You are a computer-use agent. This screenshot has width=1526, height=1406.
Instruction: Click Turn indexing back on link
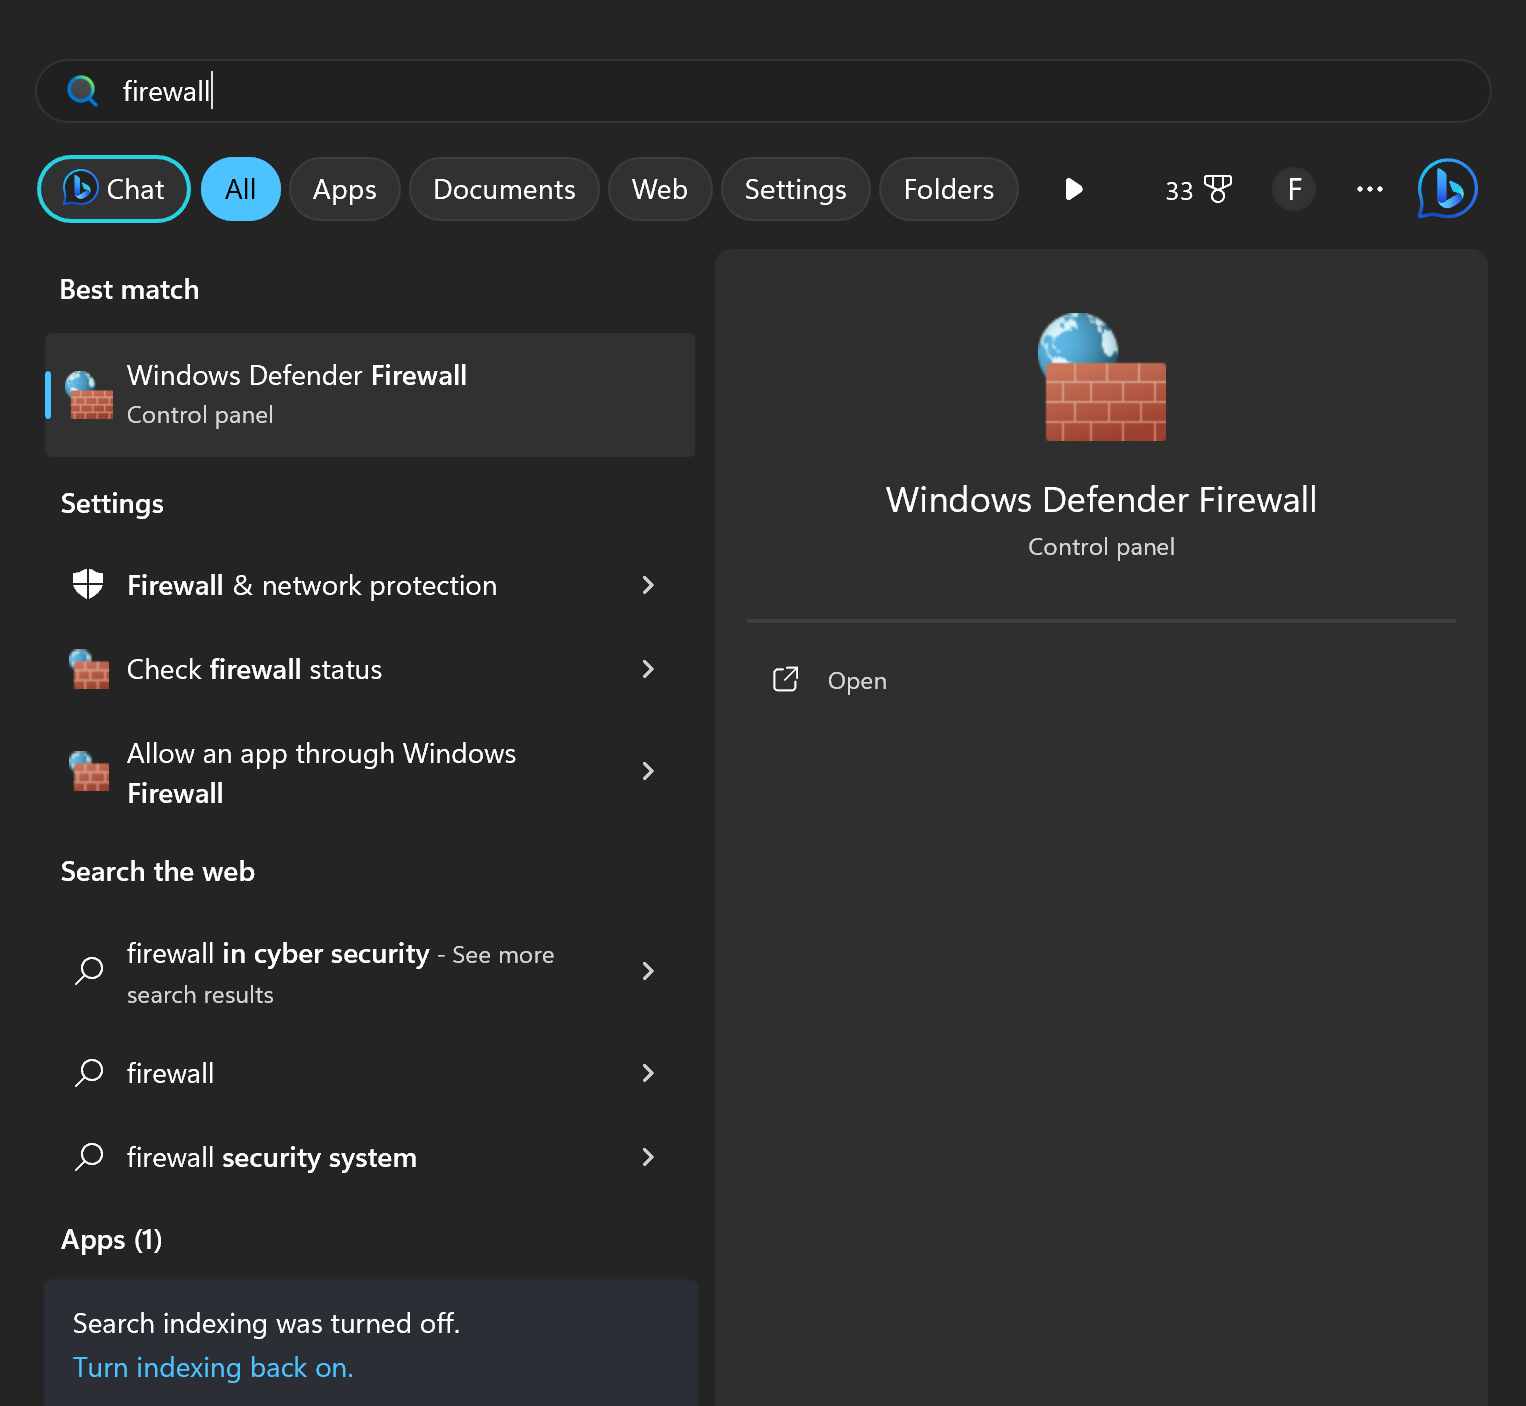(213, 1367)
